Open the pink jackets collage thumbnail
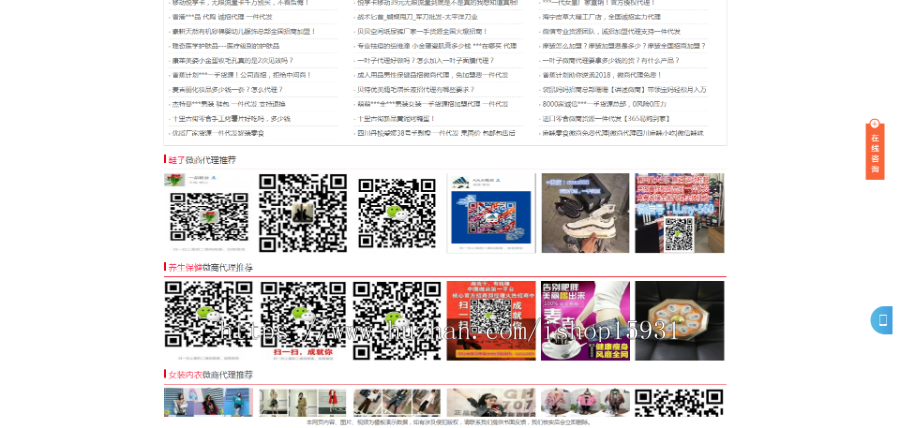The height and width of the screenshot is (428, 900). (x=585, y=402)
